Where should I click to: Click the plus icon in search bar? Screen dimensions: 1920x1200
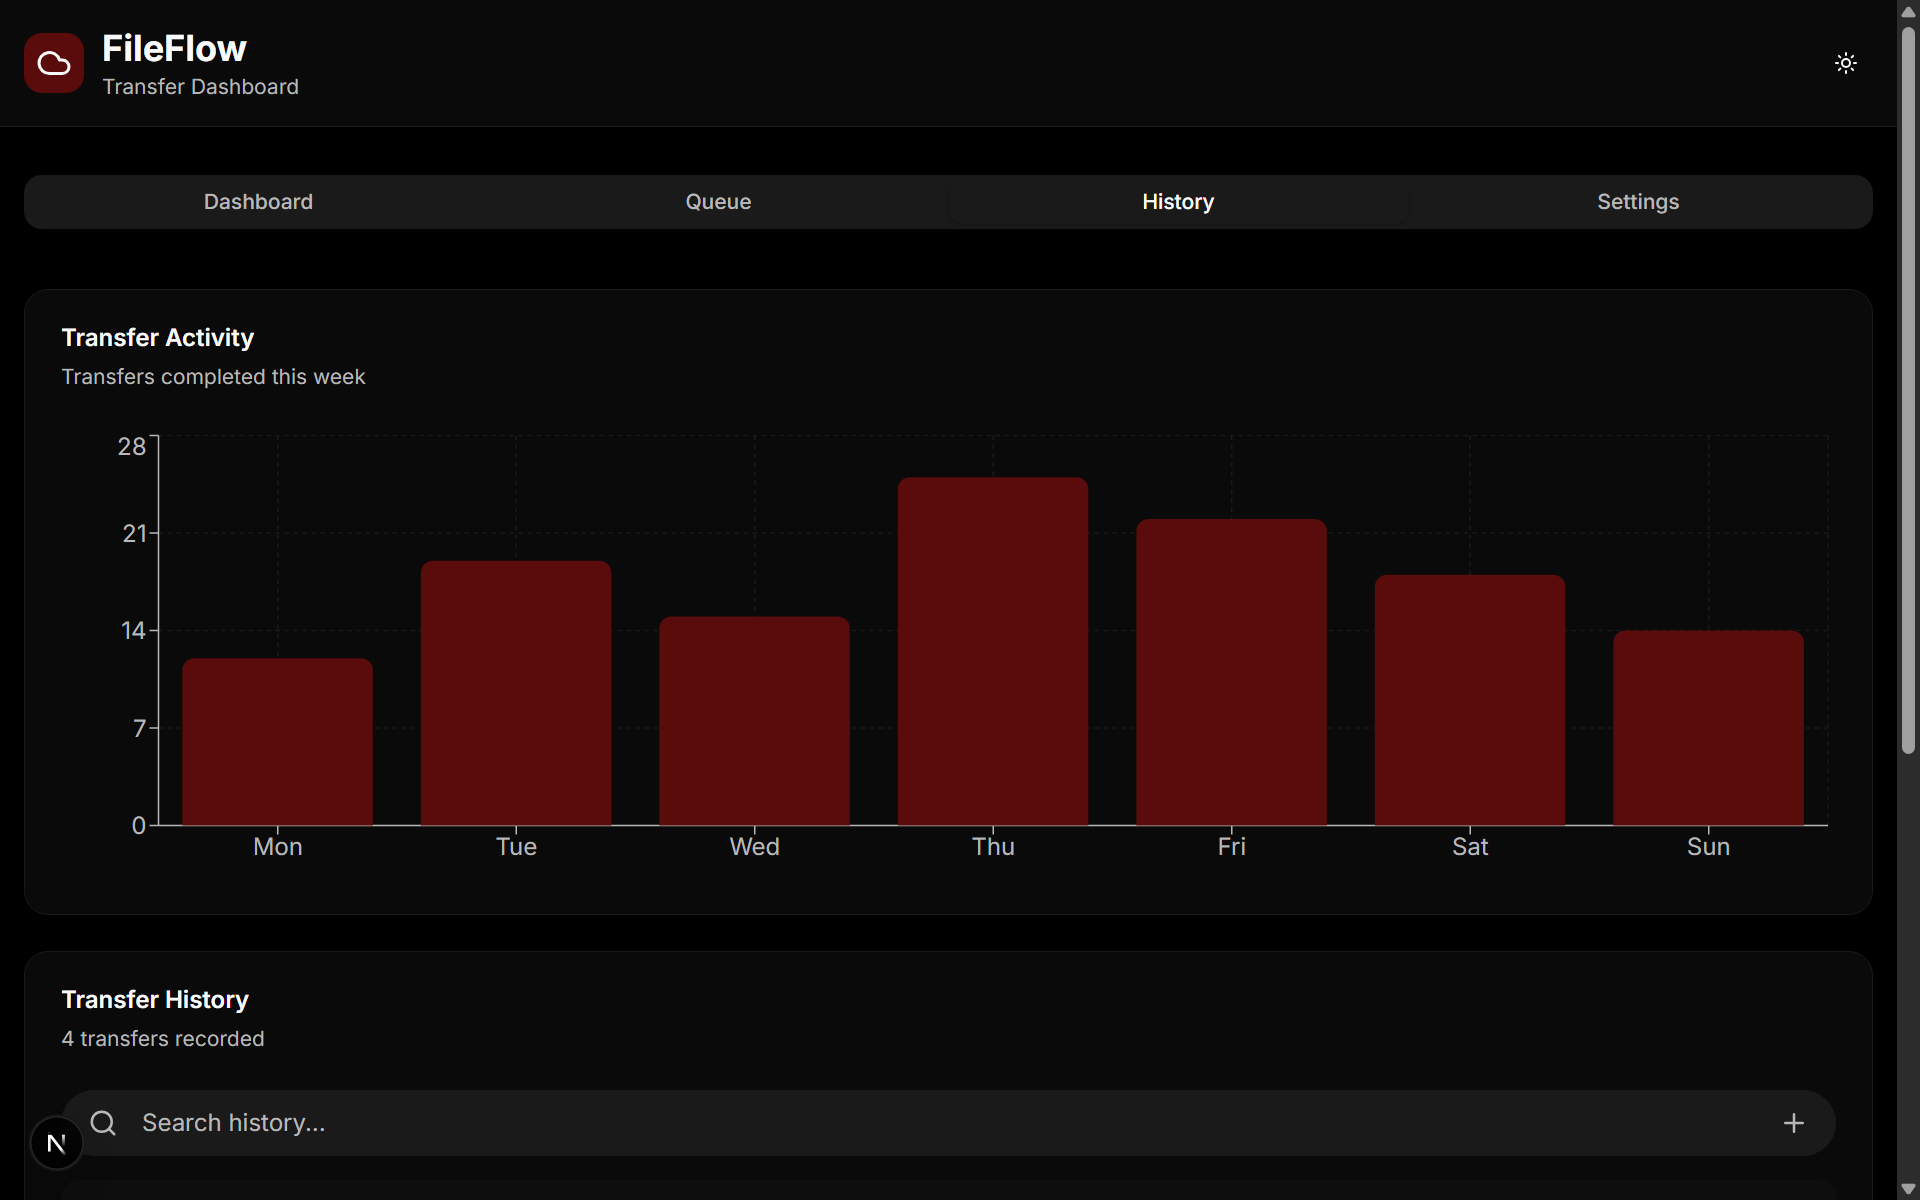tap(1793, 1123)
